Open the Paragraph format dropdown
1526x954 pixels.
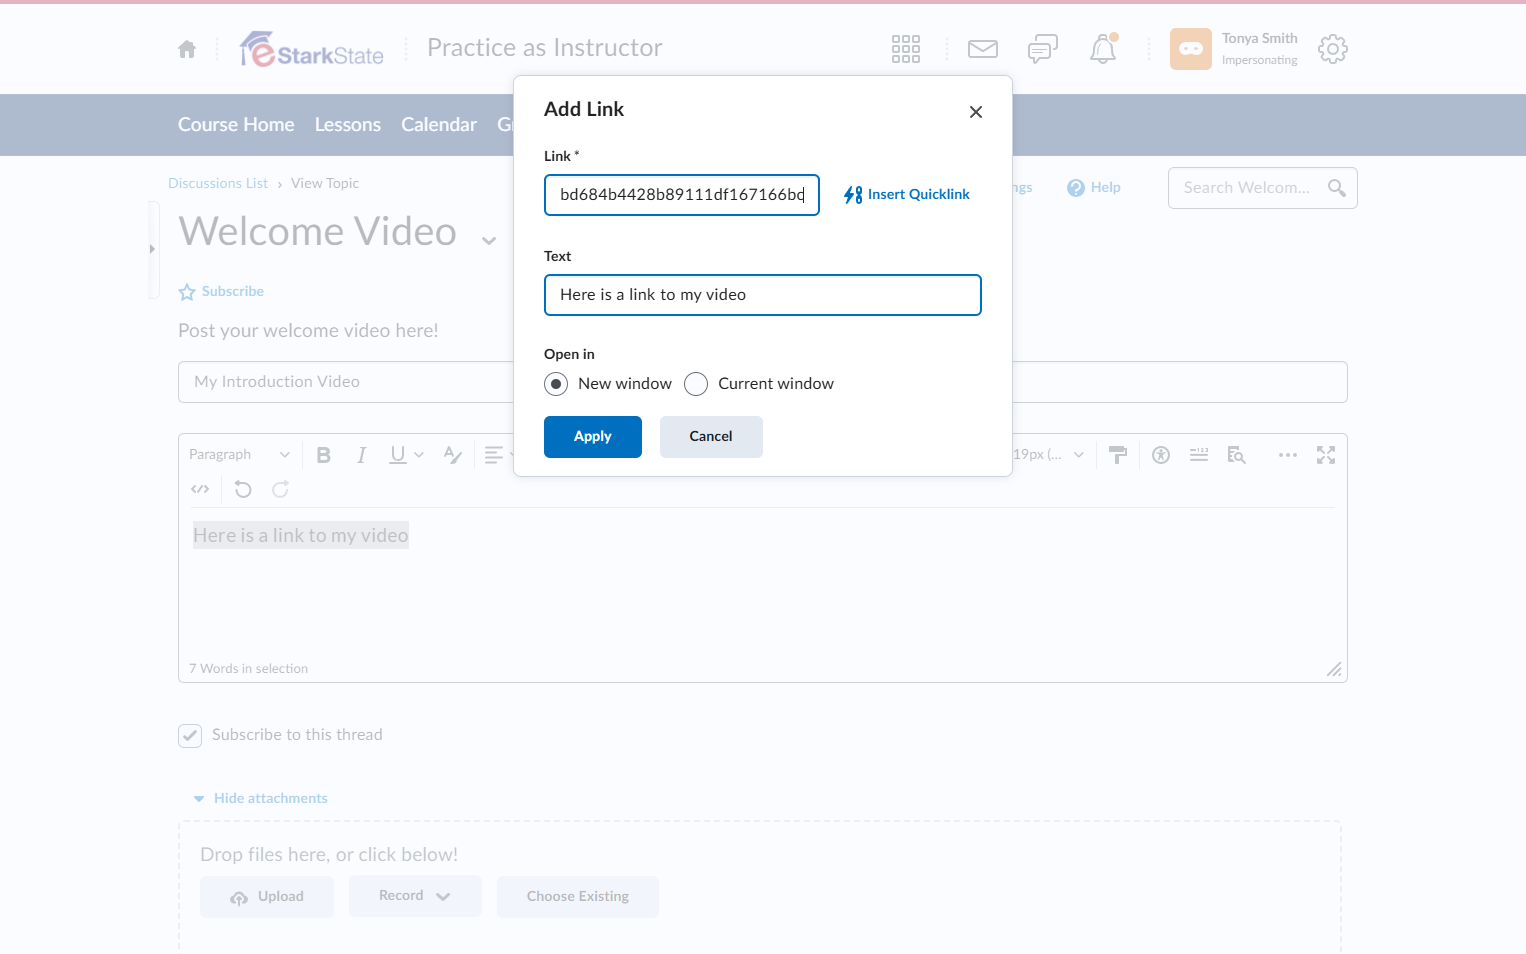(239, 455)
